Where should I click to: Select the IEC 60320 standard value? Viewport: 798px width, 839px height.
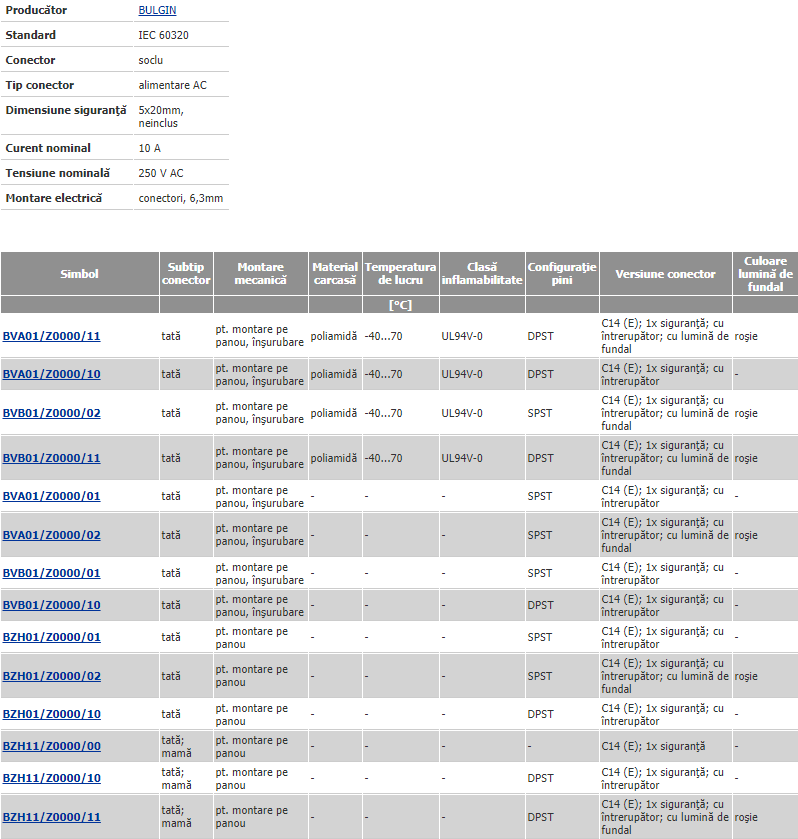(x=163, y=35)
